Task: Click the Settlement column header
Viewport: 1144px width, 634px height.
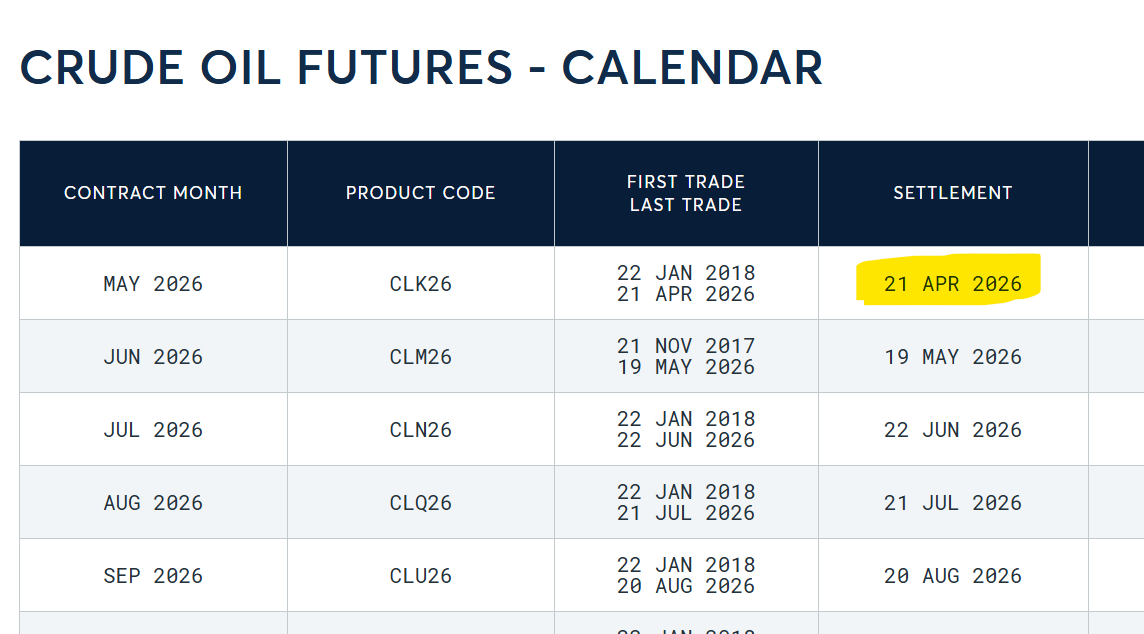Action: point(952,193)
